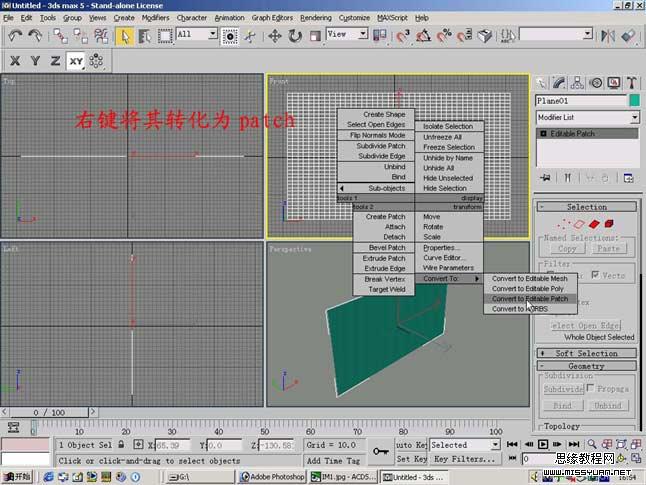Select the Unlink Selection tool
This screenshot has width=646, height=485.
80,36
